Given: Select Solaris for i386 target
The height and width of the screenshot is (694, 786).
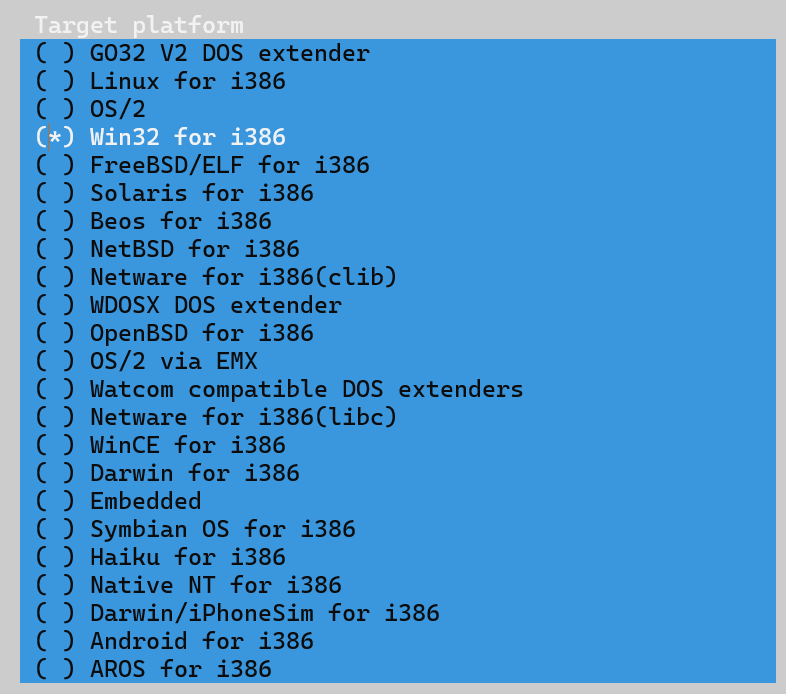Looking at the screenshot, I should (x=174, y=194).
